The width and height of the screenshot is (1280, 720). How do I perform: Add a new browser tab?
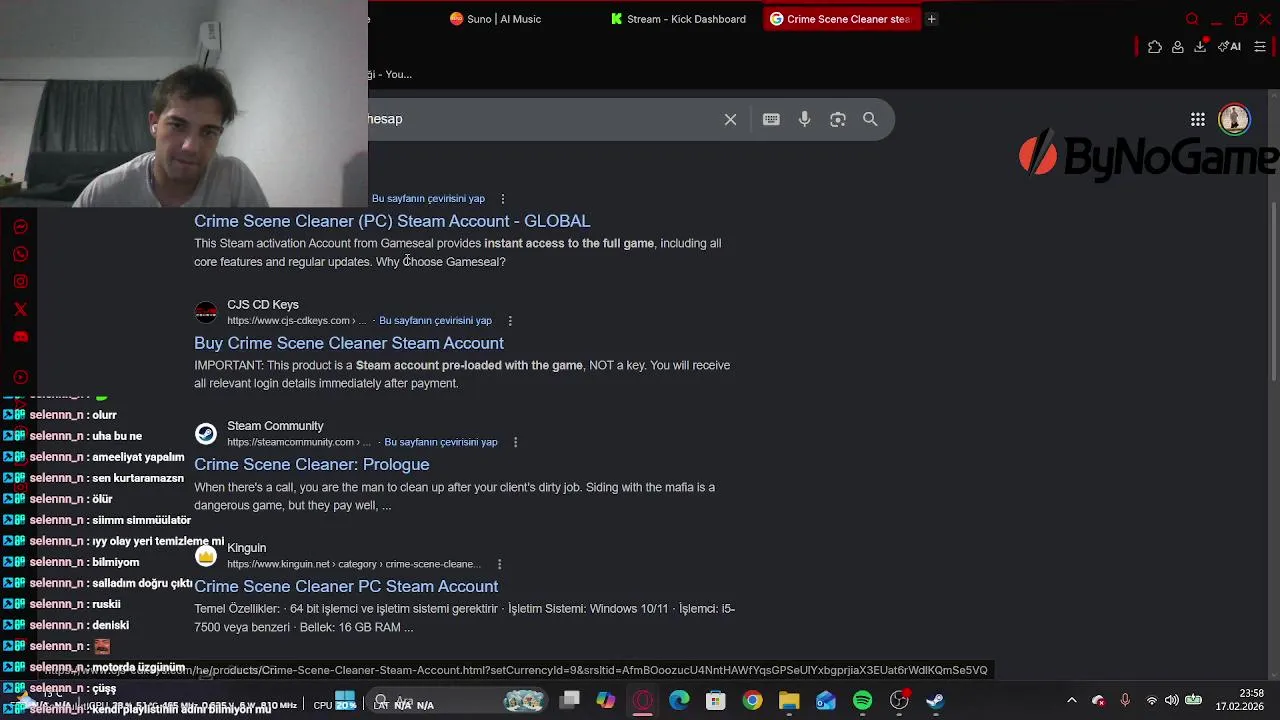point(931,19)
